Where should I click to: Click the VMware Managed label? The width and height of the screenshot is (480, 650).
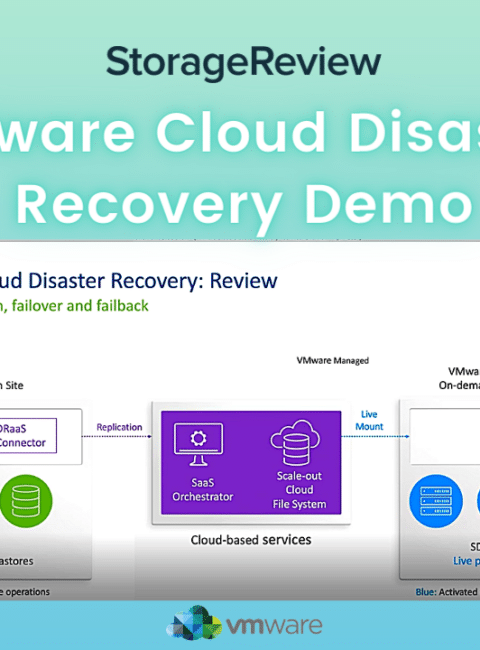tap(332, 360)
